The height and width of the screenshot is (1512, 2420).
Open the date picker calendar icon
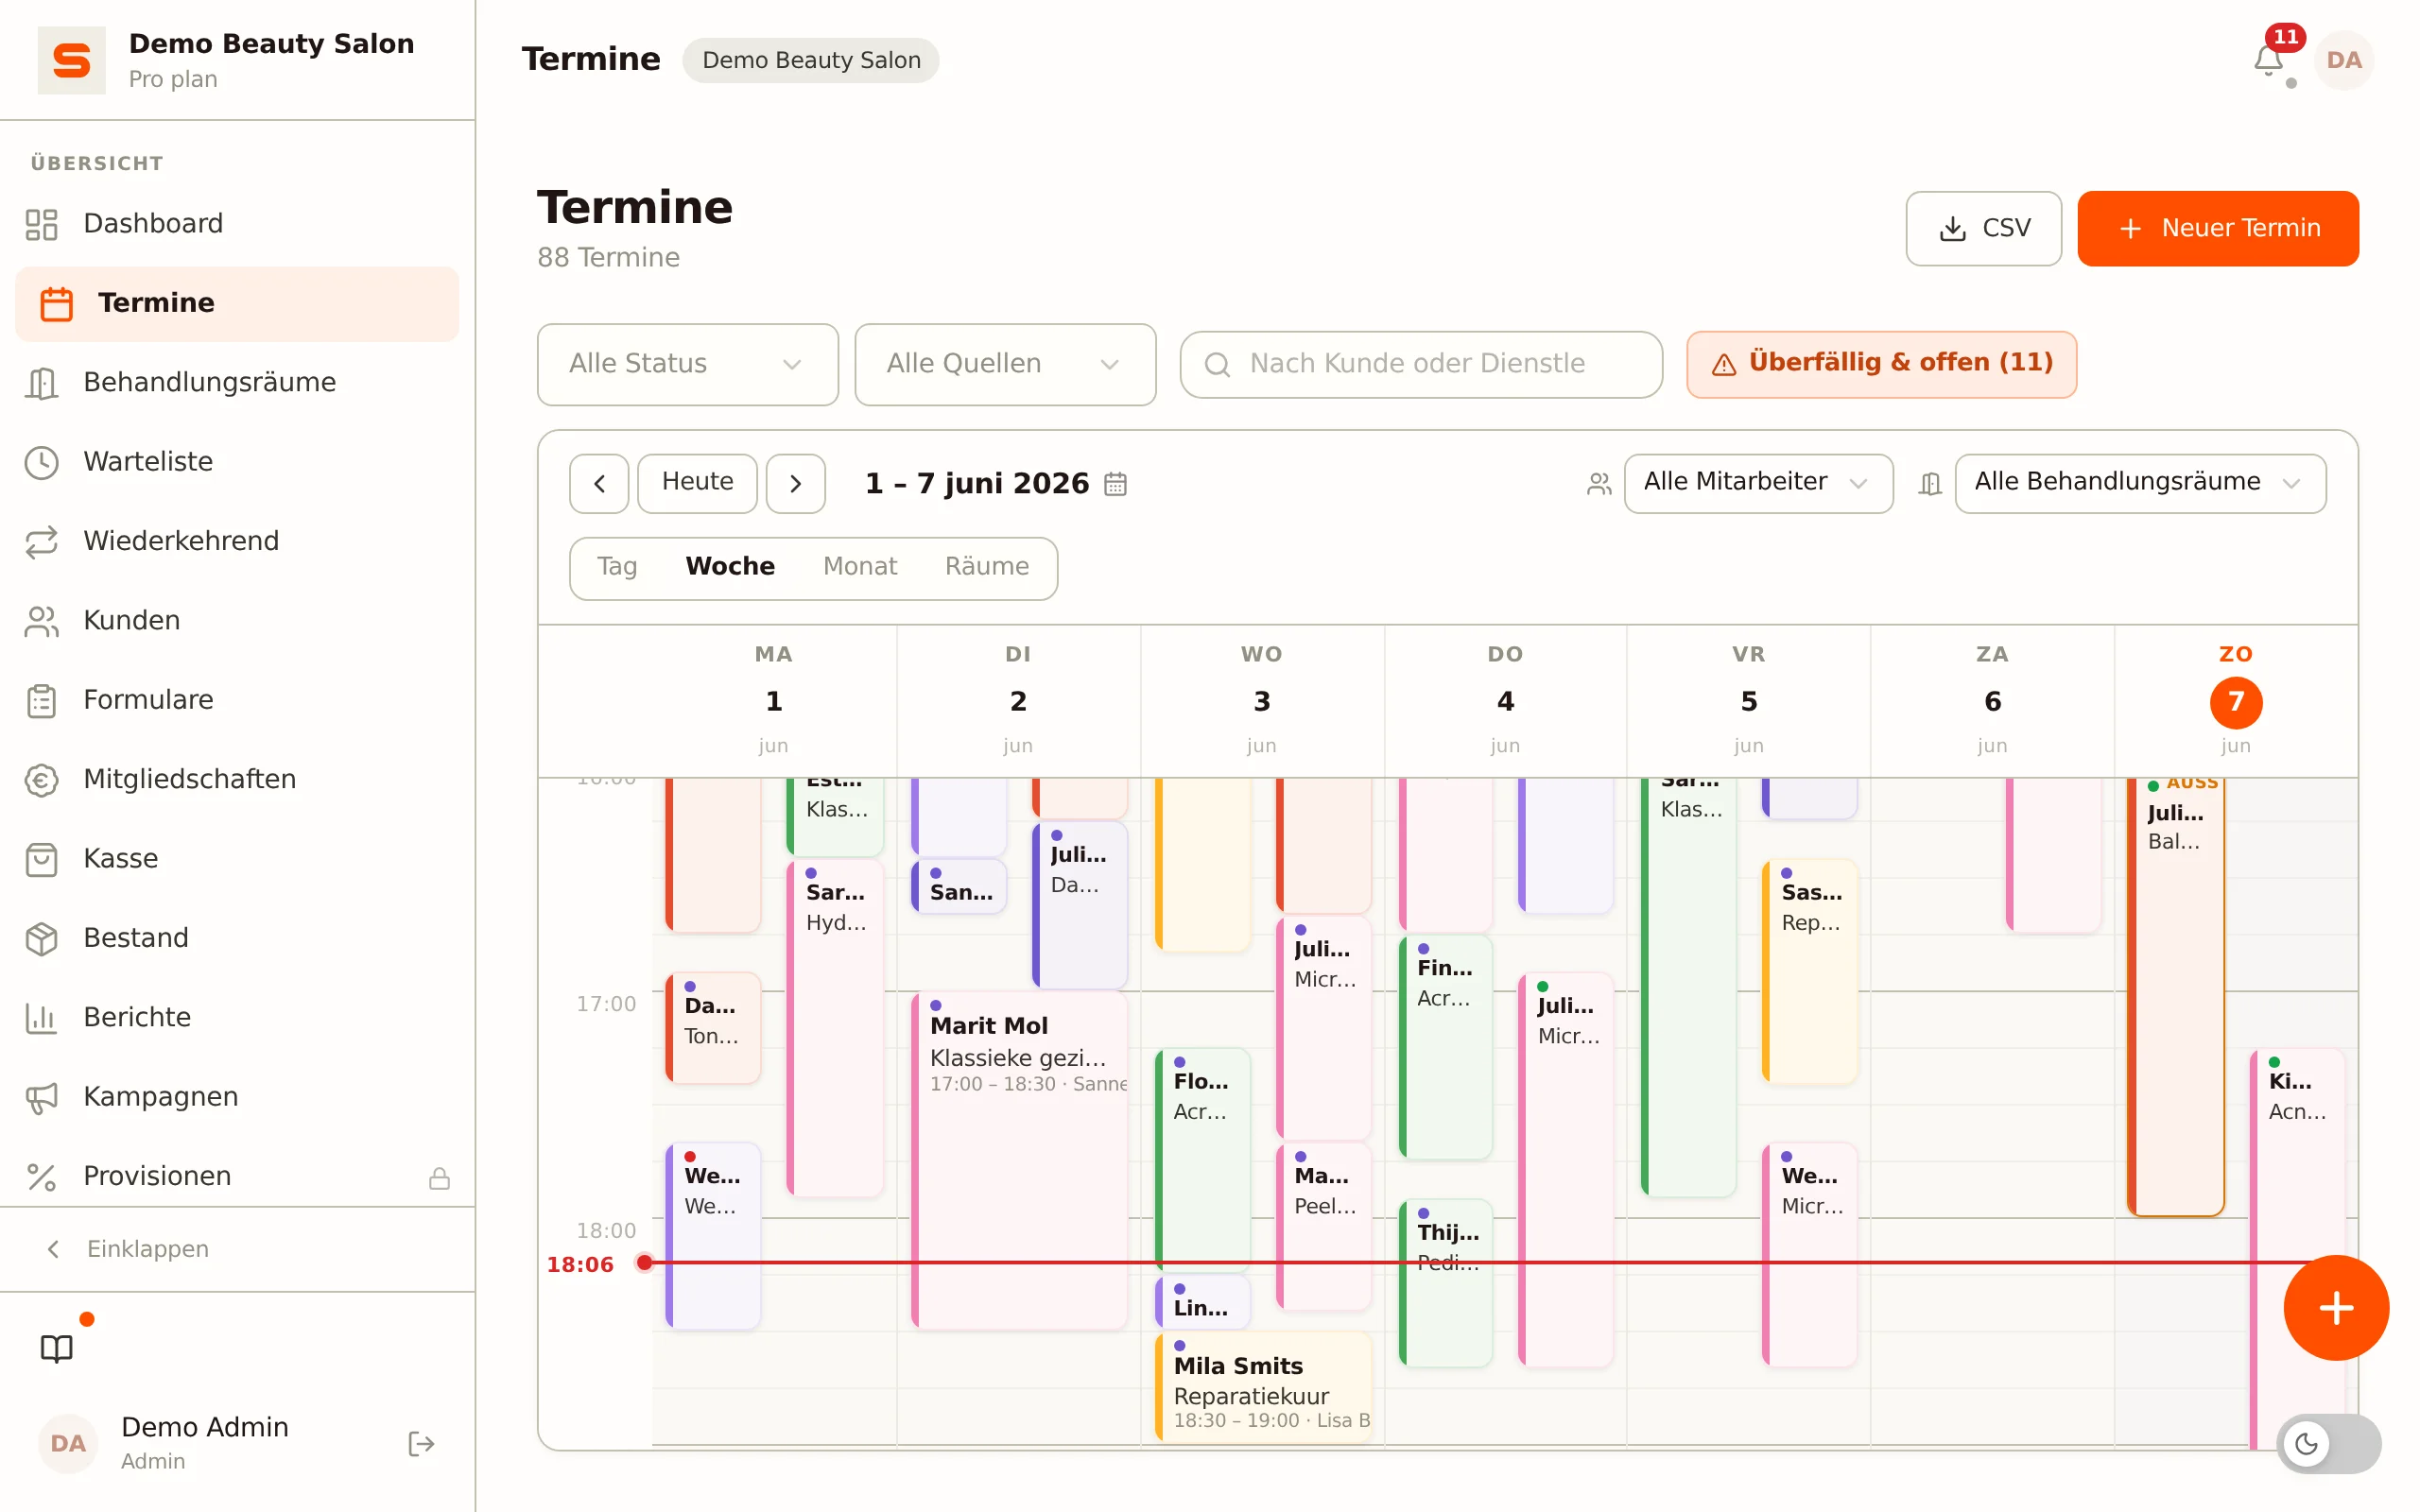click(x=1115, y=484)
